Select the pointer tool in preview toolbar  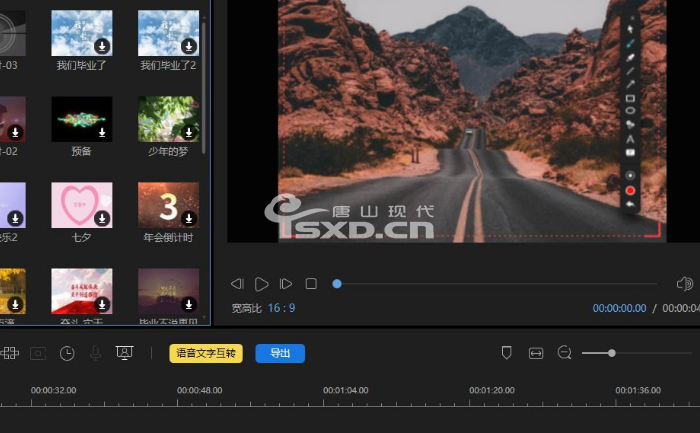(630, 29)
